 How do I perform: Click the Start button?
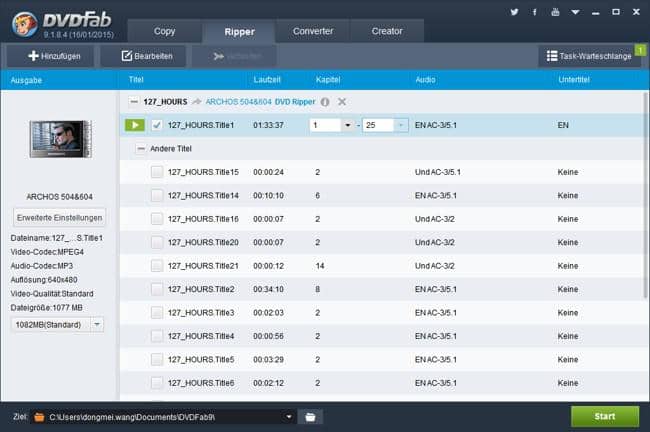605,416
